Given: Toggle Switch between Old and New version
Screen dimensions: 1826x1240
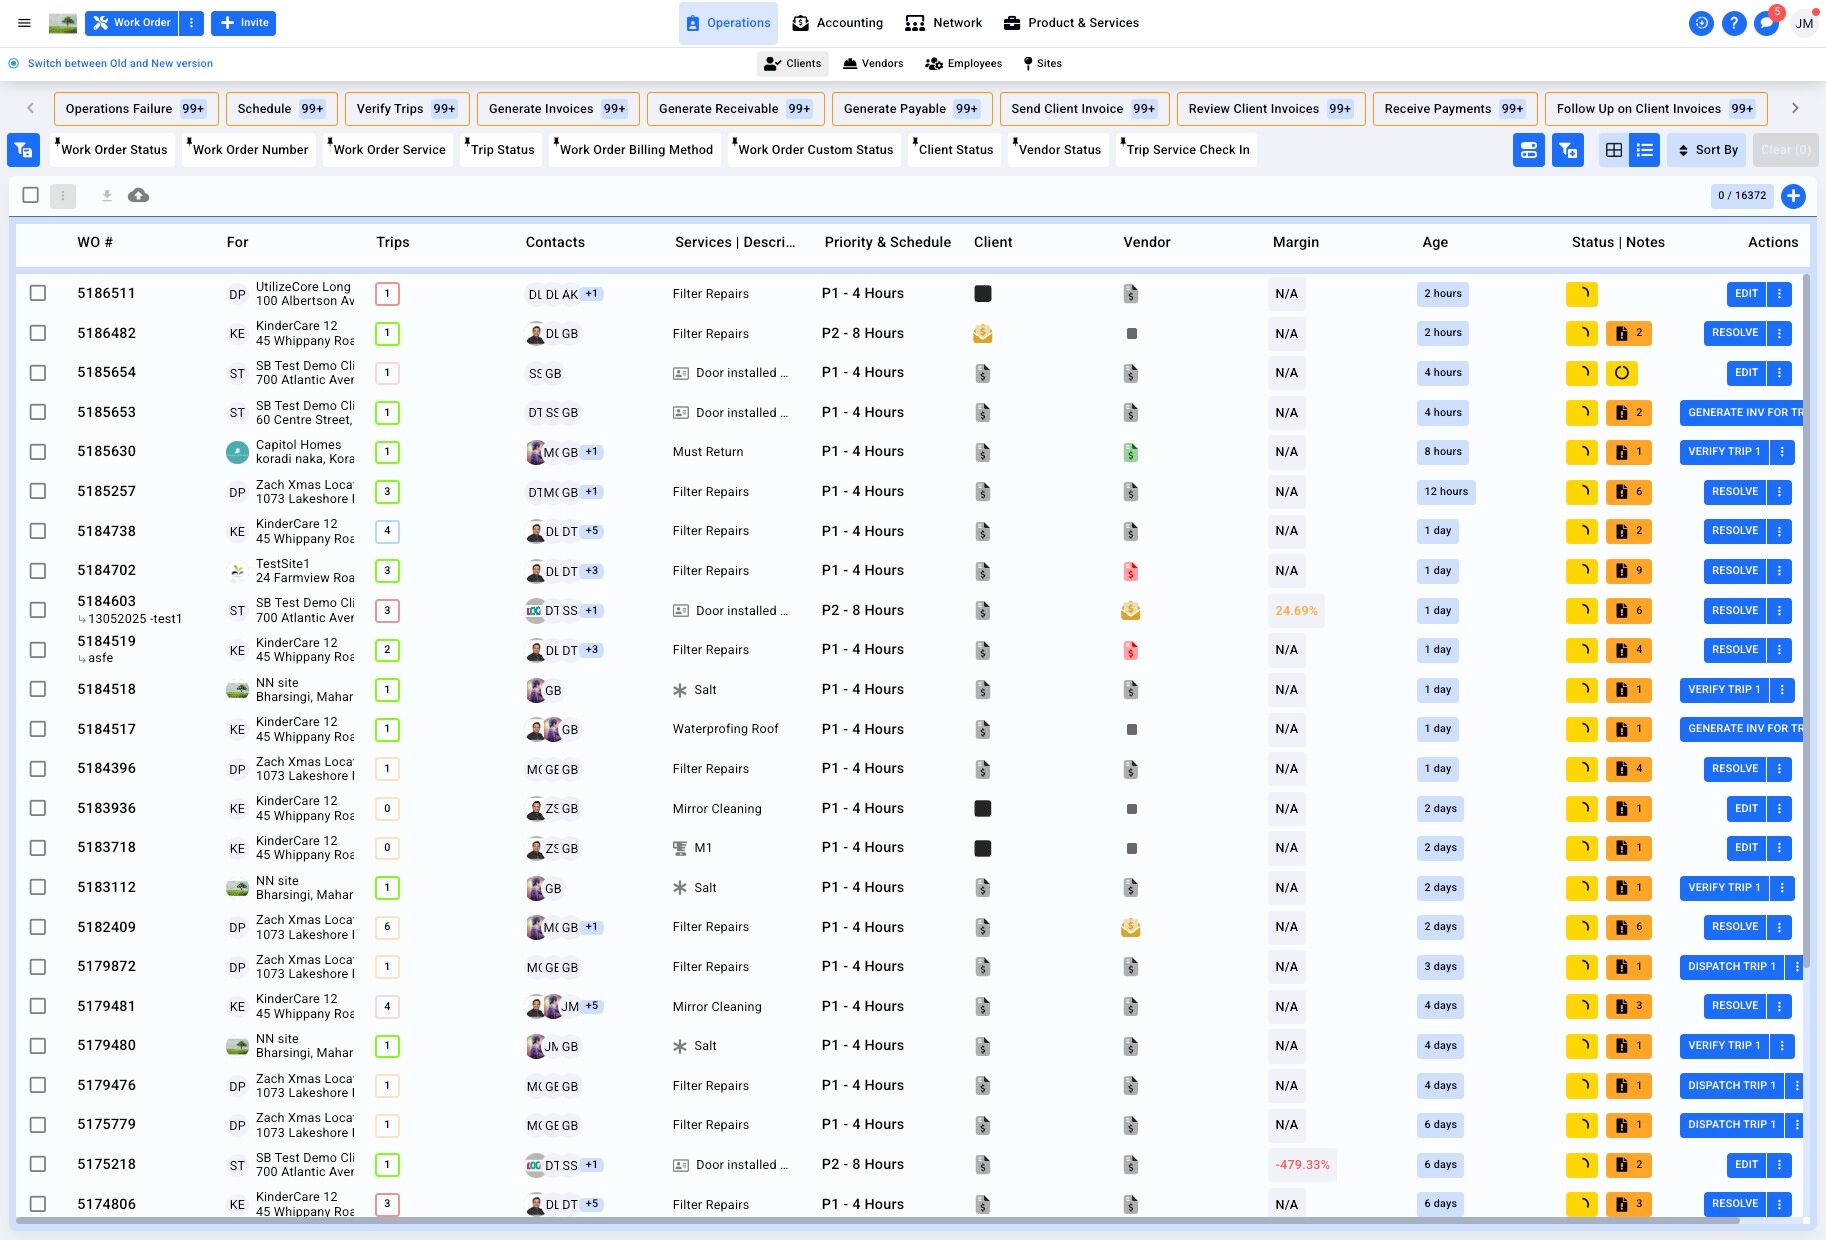Looking at the screenshot, I should [x=110, y=63].
